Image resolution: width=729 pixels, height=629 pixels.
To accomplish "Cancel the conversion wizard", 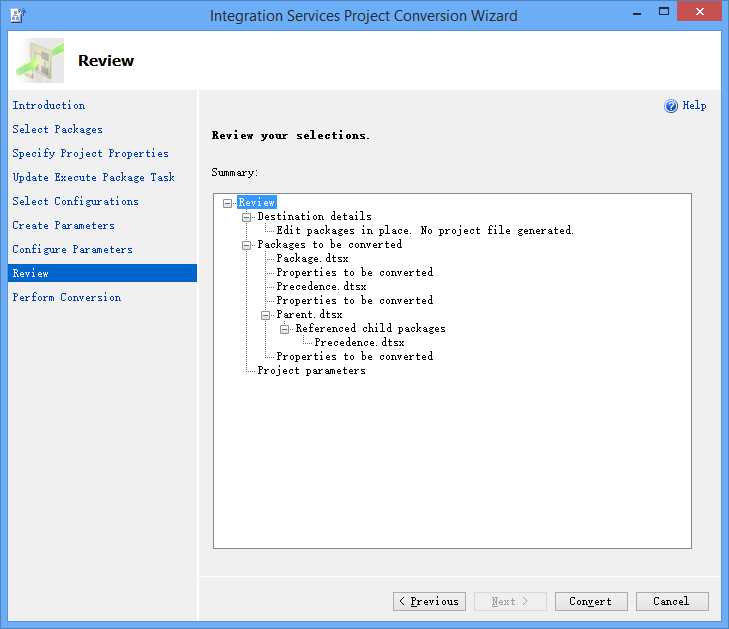I will coord(671,601).
